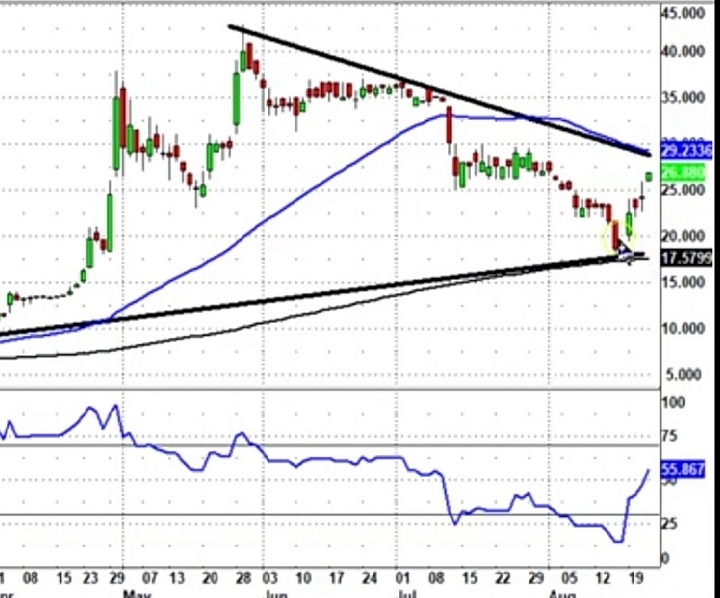The height and width of the screenshot is (598, 720).
Task: Click the 19 date label on time axis
Action: (x=636, y=578)
